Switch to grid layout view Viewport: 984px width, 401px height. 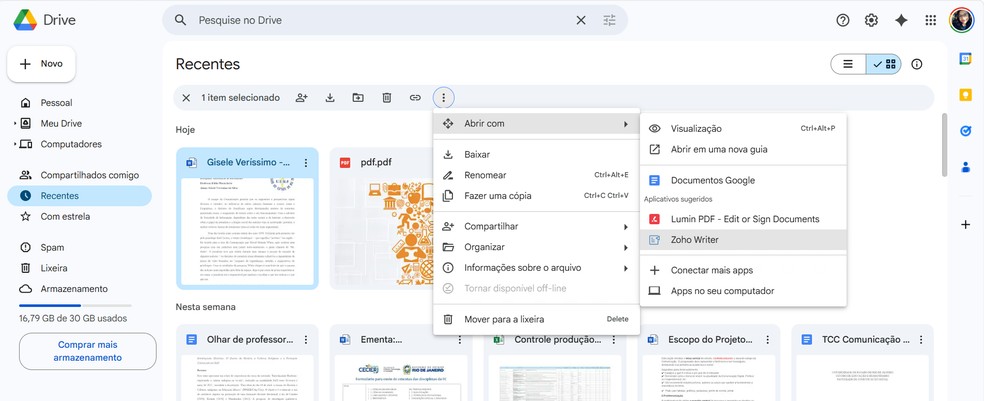[884, 64]
